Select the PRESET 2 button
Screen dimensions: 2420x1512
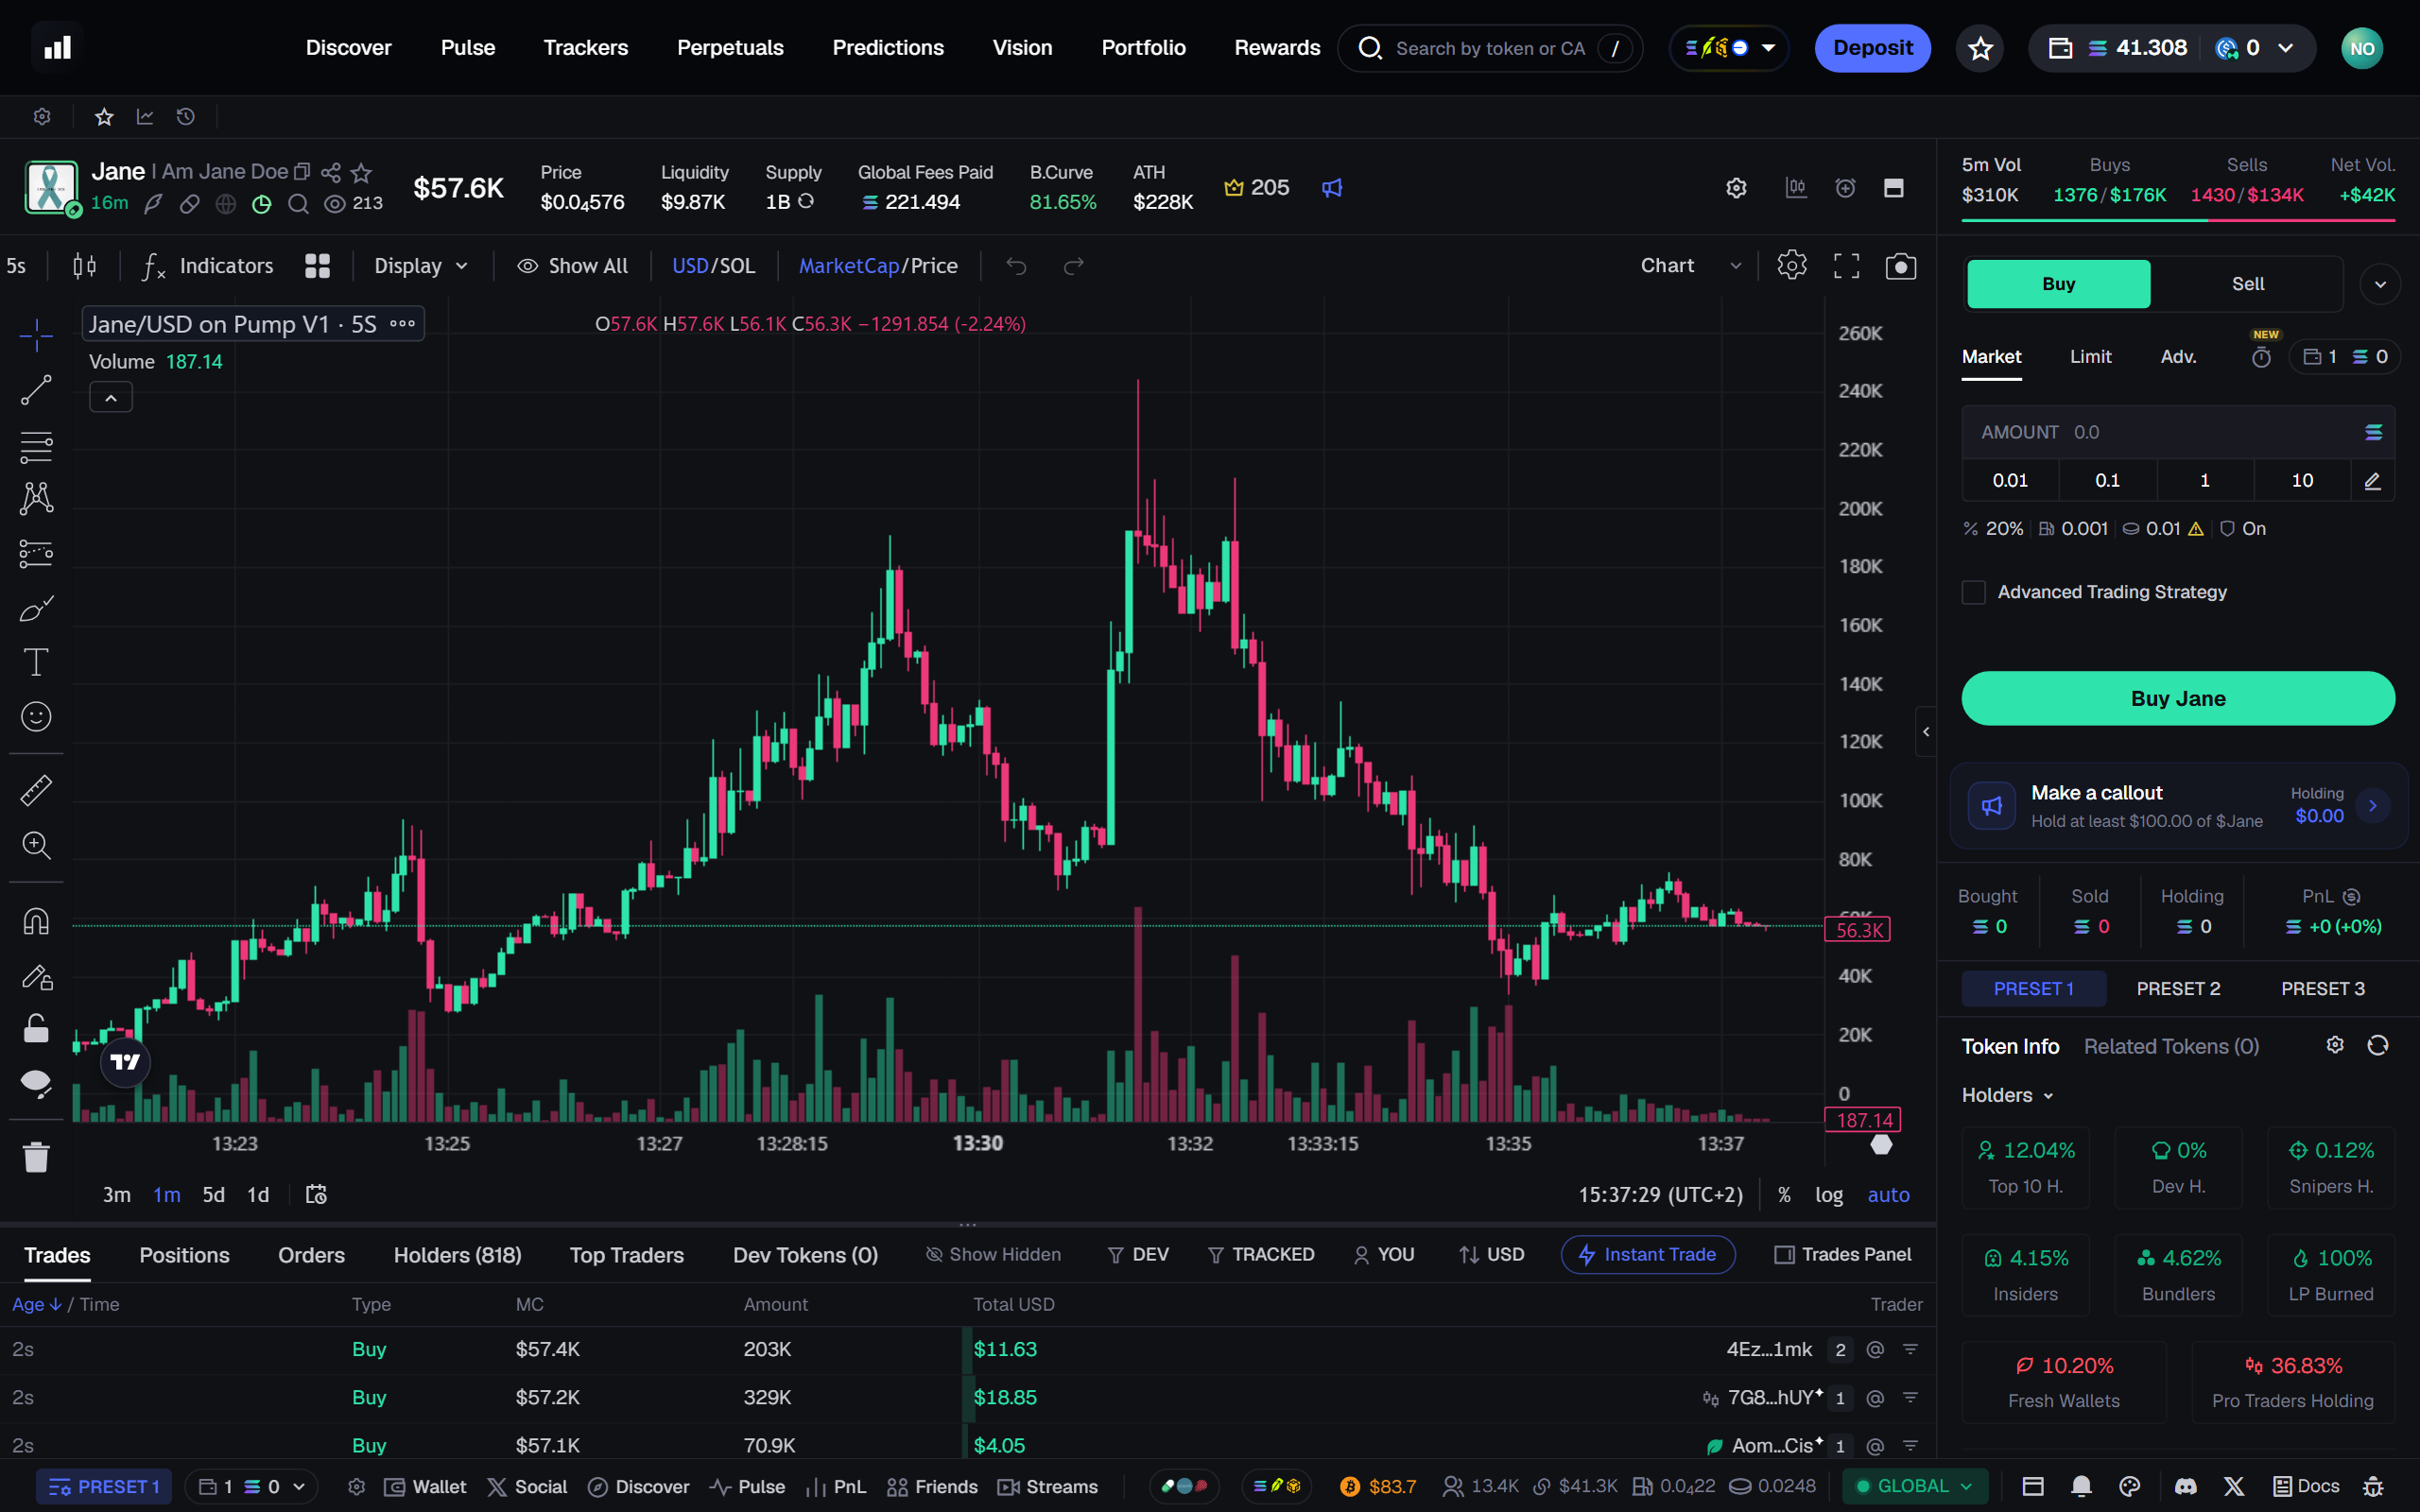(x=2177, y=988)
